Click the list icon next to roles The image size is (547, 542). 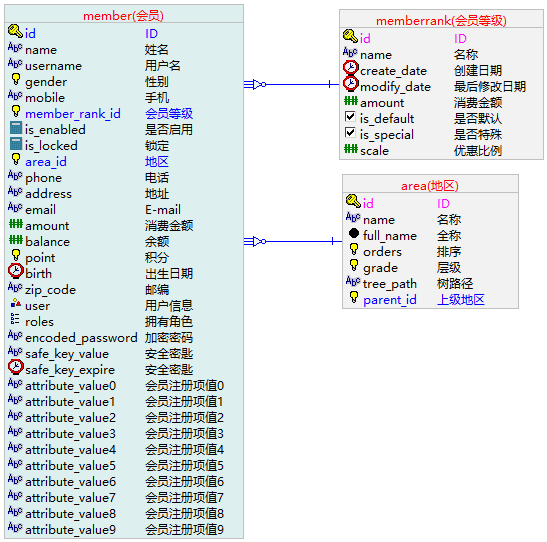(x=15, y=319)
